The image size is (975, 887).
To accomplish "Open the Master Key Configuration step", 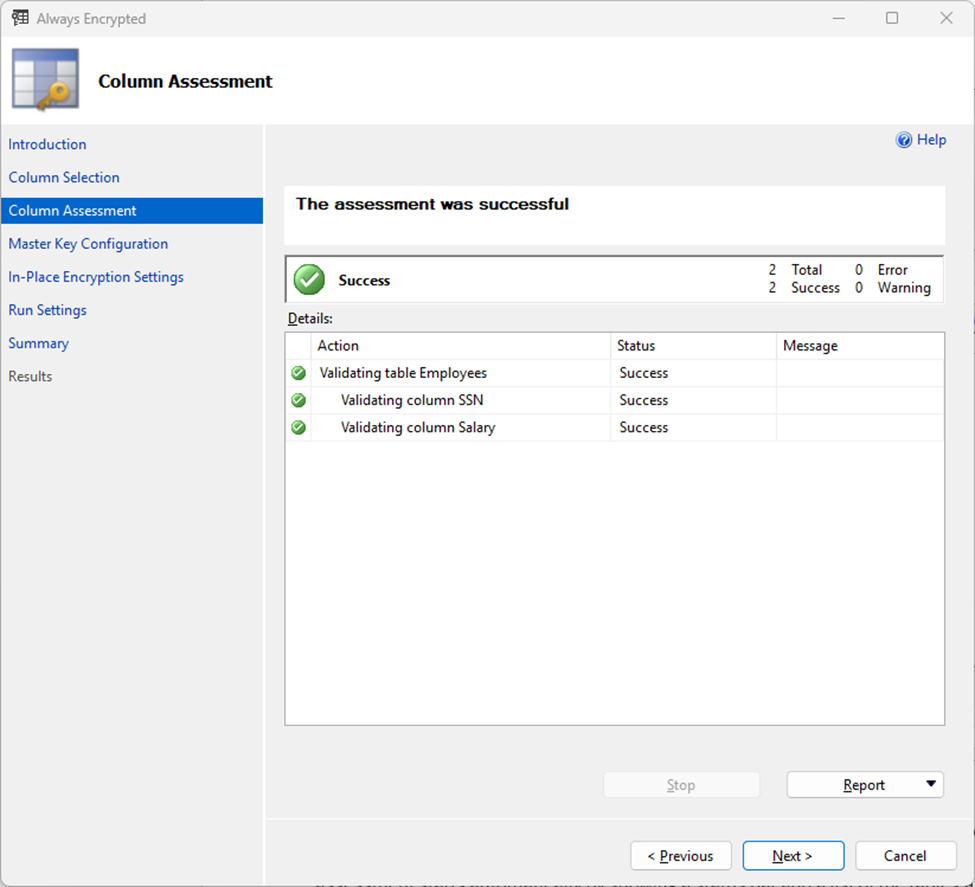I will pos(88,244).
